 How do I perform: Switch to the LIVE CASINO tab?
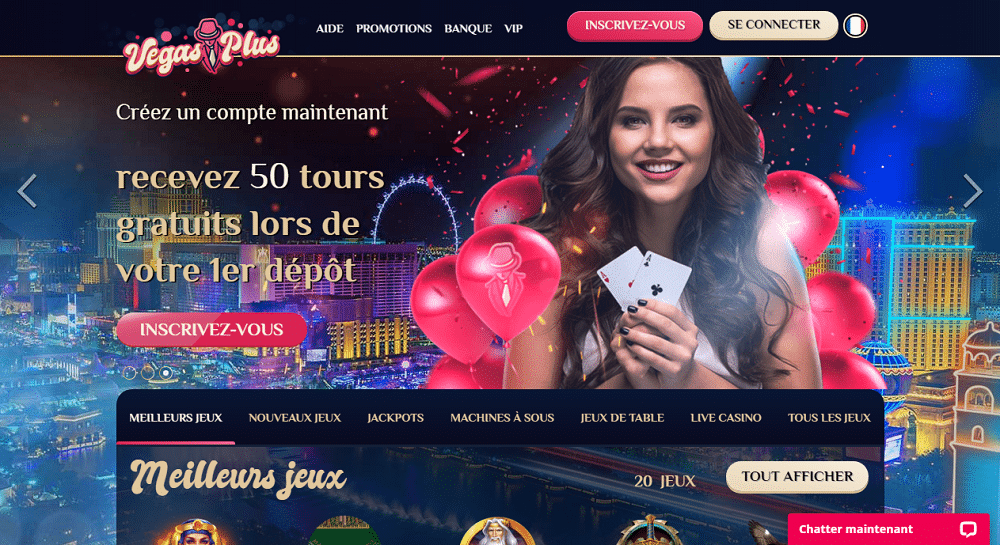tap(726, 418)
